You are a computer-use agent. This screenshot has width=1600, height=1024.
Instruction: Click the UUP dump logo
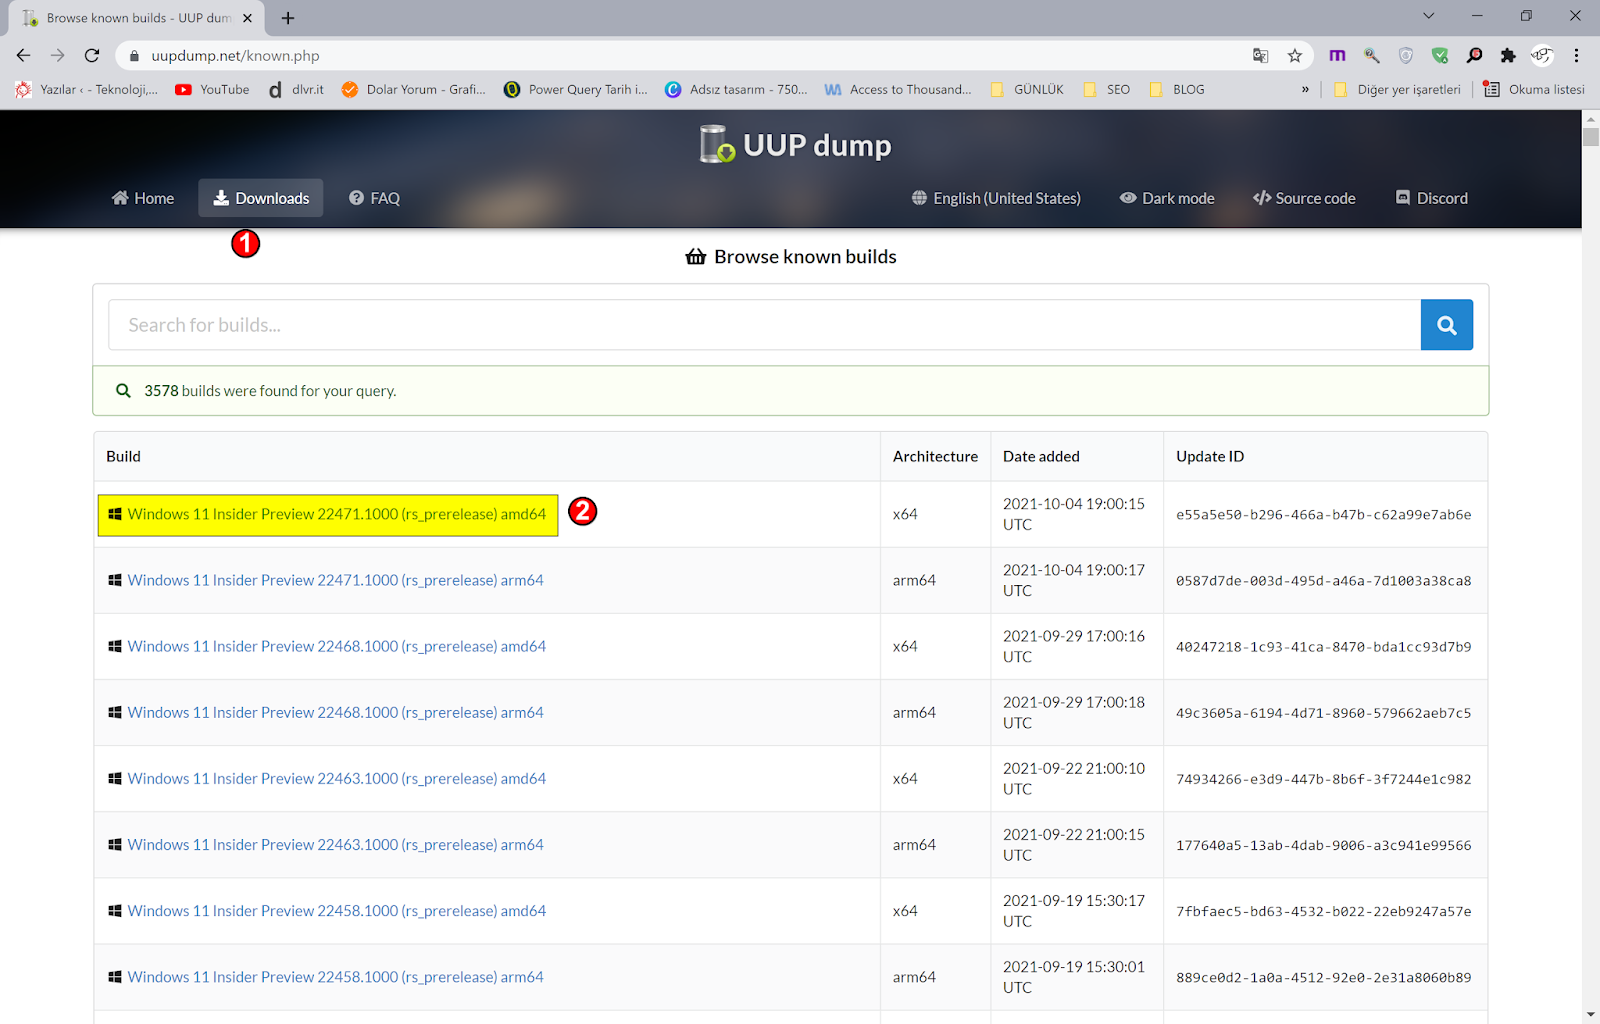(795, 145)
